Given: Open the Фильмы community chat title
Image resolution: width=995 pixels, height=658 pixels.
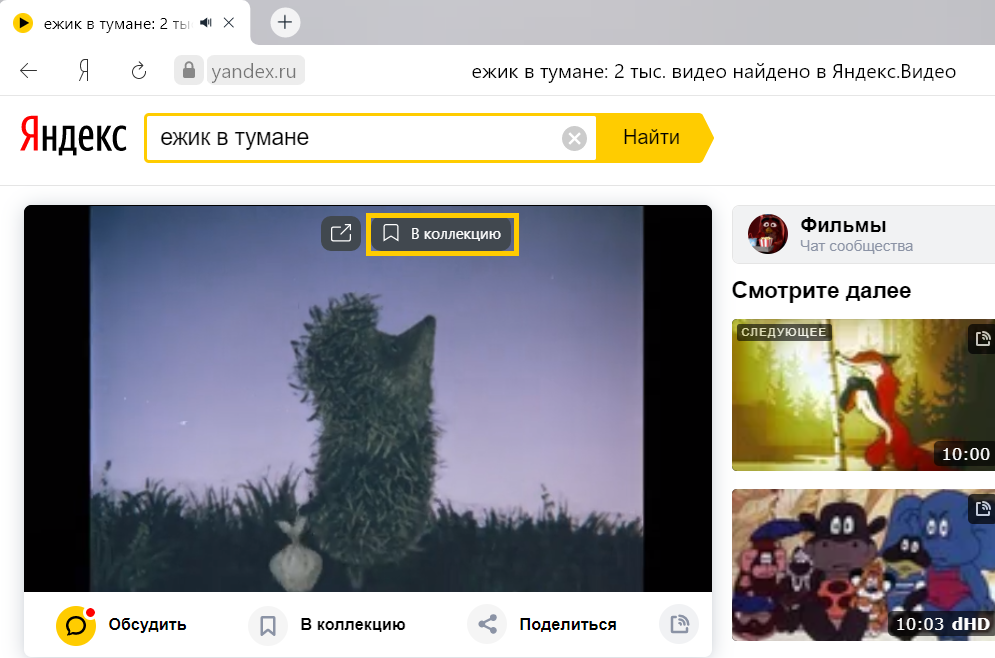Looking at the screenshot, I should pos(843,225).
